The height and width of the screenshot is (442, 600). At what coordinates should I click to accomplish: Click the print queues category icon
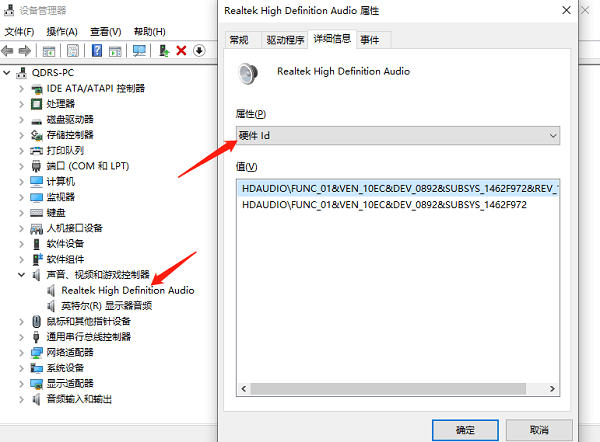pyautogui.click(x=36, y=151)
